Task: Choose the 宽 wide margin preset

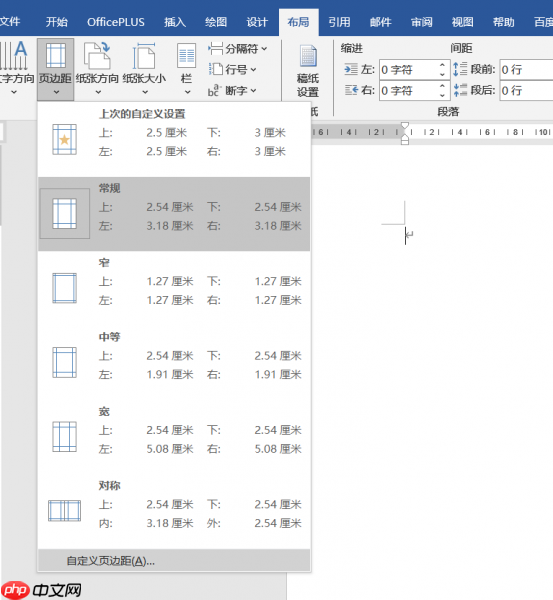Action: click(174, 437)
